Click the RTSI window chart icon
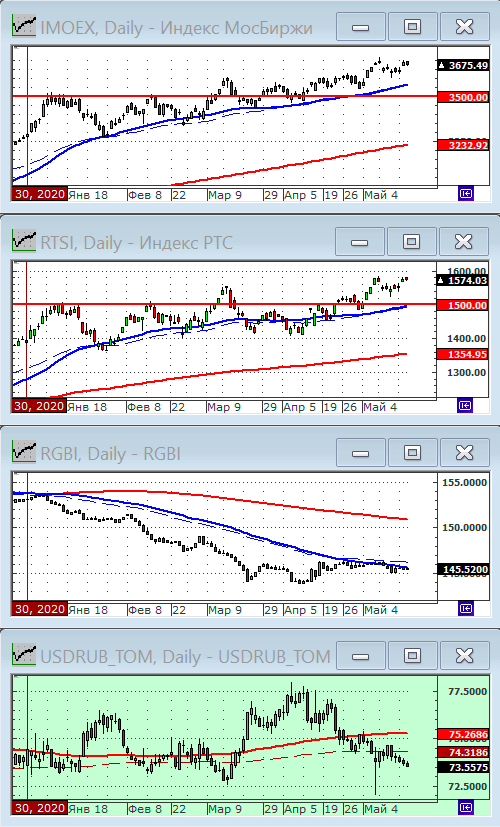The image size is (500, 827). [x=24, y=241]
